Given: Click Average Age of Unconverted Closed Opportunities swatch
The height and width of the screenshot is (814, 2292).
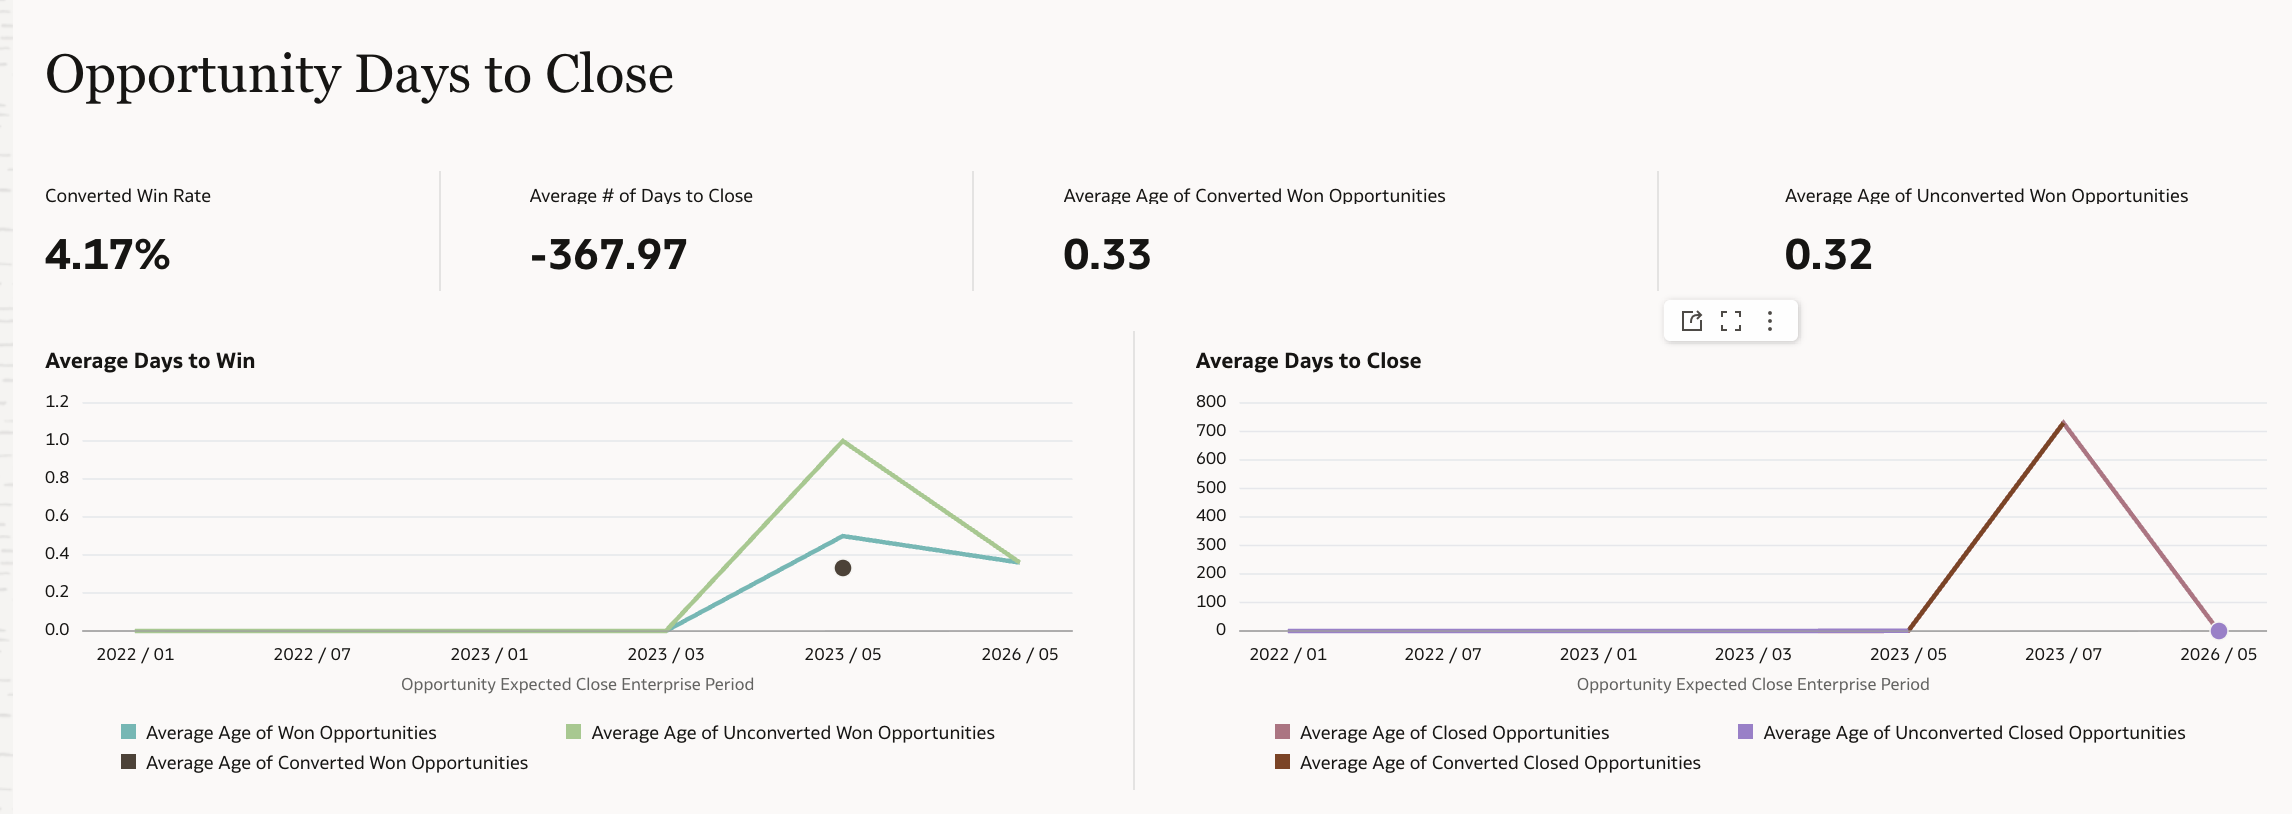Looking at the screenshot, I should point(1746,732).
